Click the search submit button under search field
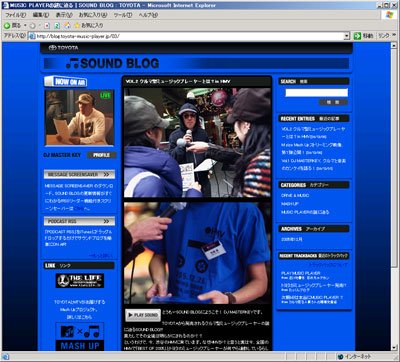 (x=333, y=102)
